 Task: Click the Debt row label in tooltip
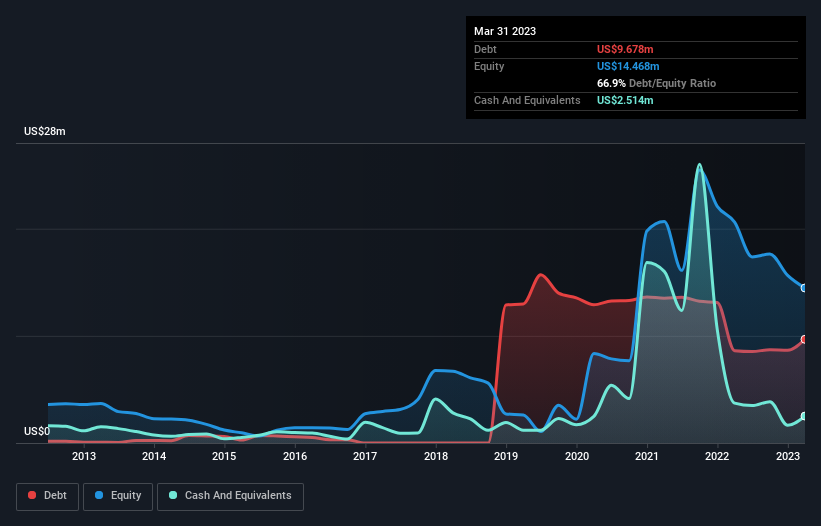pyautogui.click(x=485, y=49)
